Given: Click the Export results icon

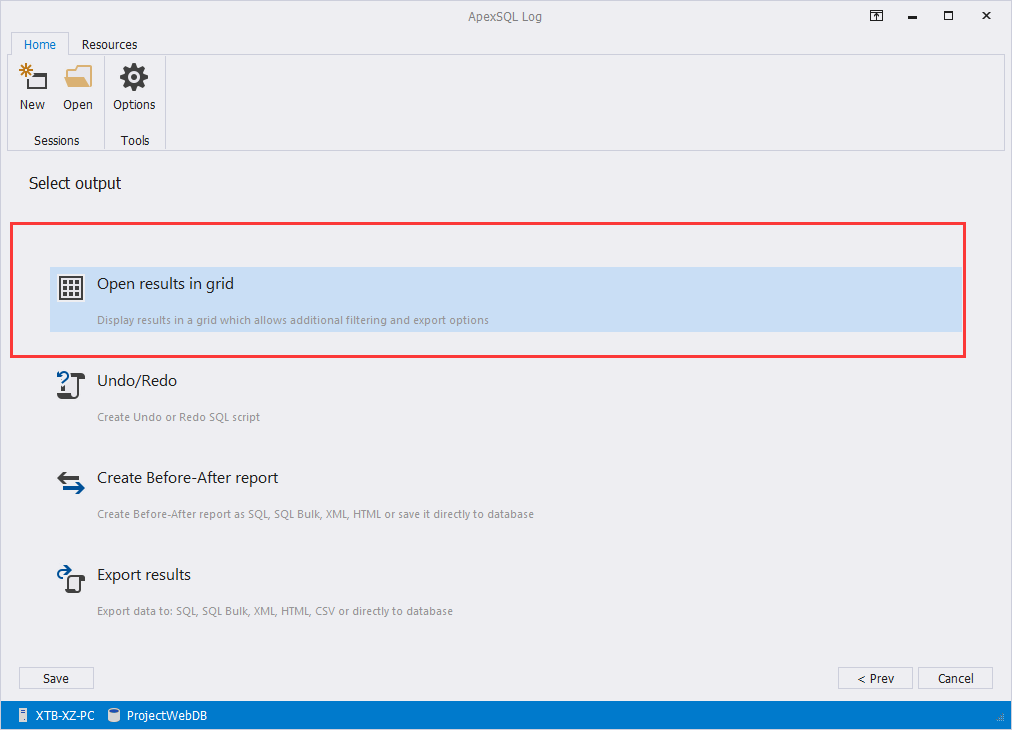Looking at the screenshot, I should (70, 579).
